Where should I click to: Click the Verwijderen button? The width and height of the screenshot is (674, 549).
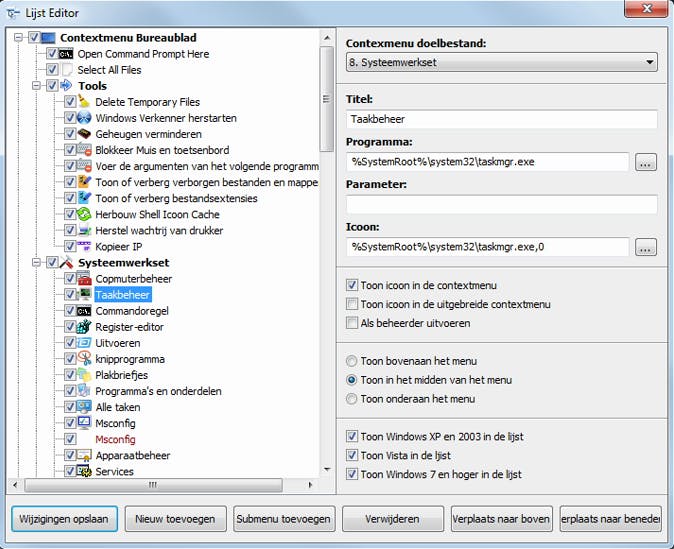pos(393,519)
